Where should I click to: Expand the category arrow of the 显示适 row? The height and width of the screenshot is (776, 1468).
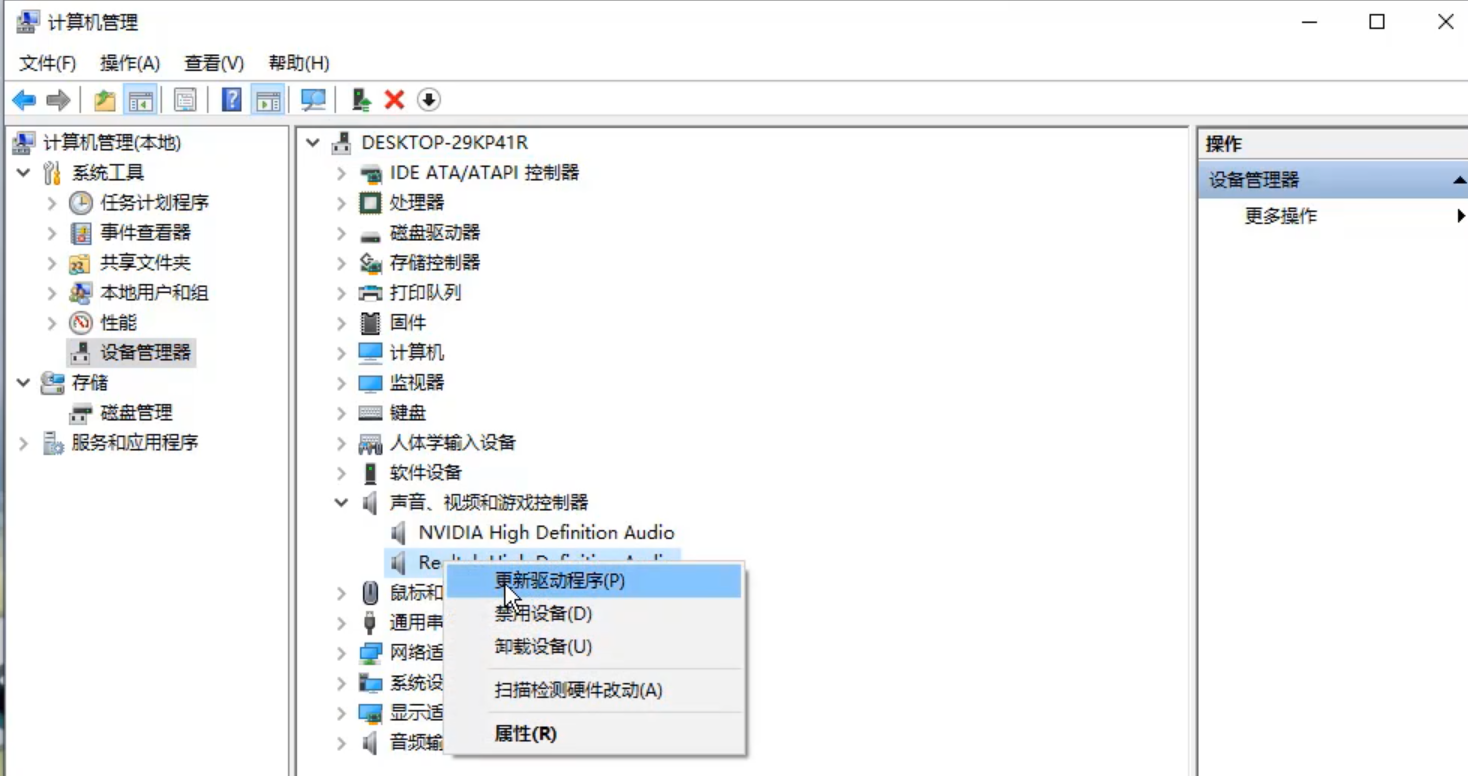342,713
